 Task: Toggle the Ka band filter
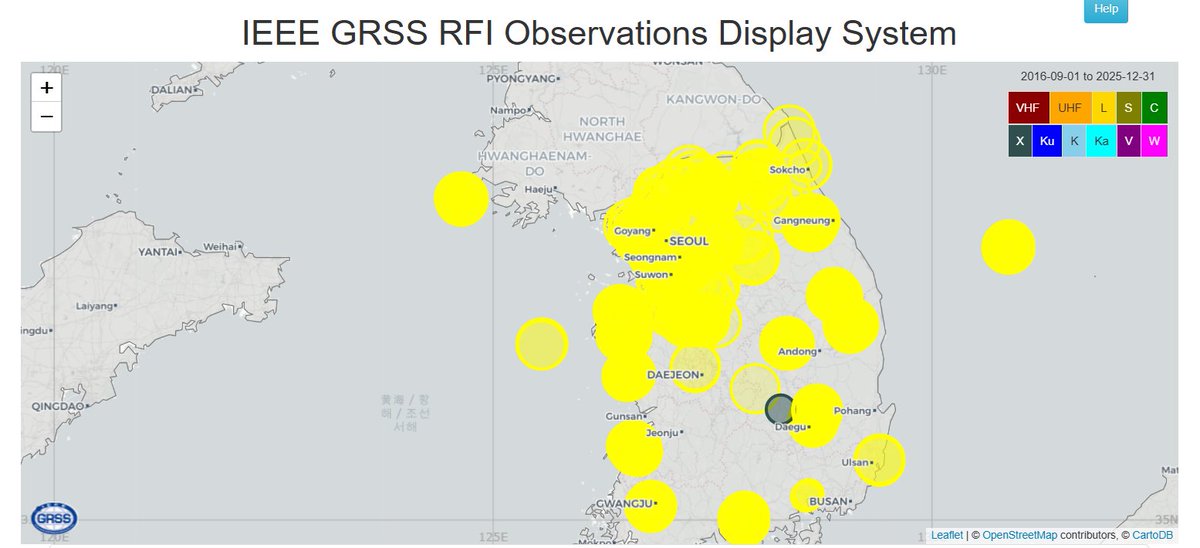(x=1101, y=142)
